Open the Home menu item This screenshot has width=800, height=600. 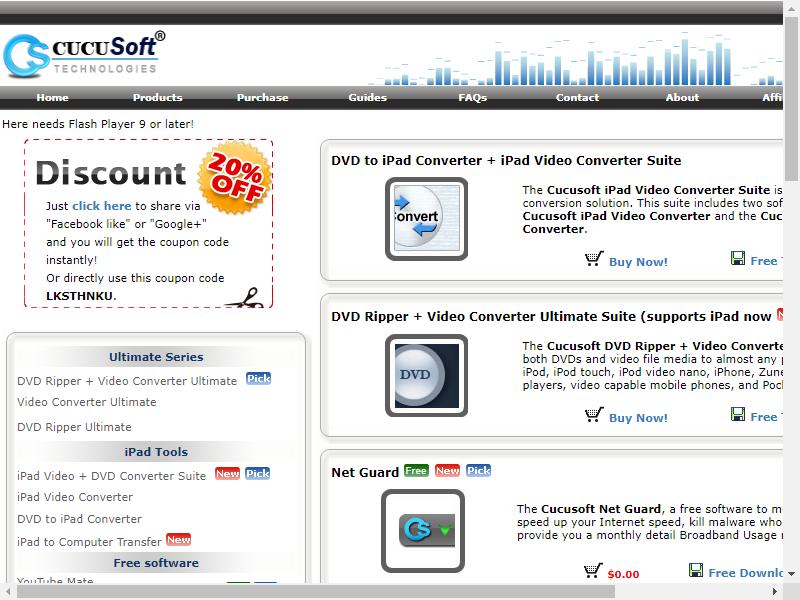[x=53, y=97]
